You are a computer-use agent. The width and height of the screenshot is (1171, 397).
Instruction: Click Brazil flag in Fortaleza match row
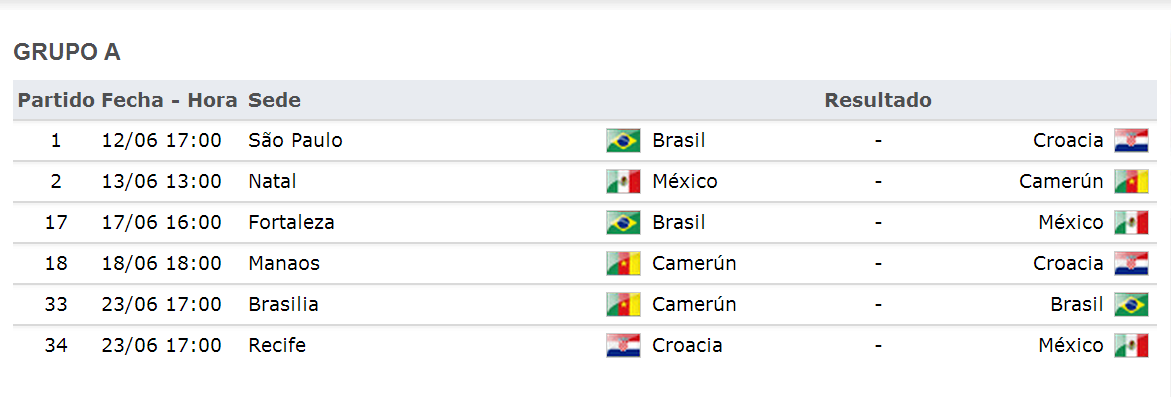click(x=623, y=222)
